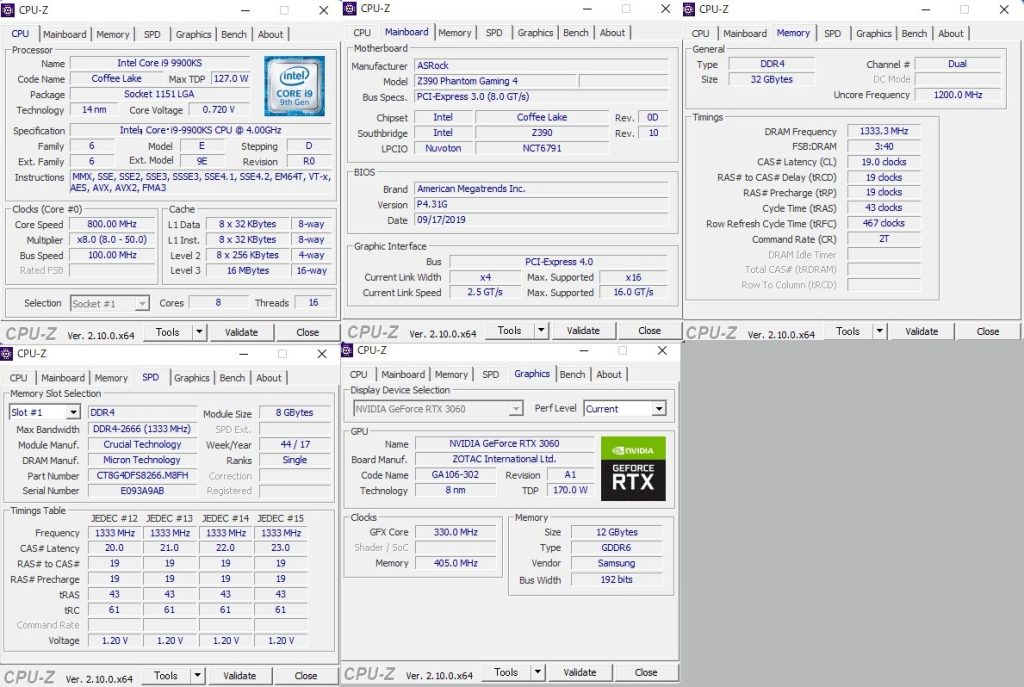Click Validate button in Mainboard window
The image size is (1024, 687).
click(583, 330)
